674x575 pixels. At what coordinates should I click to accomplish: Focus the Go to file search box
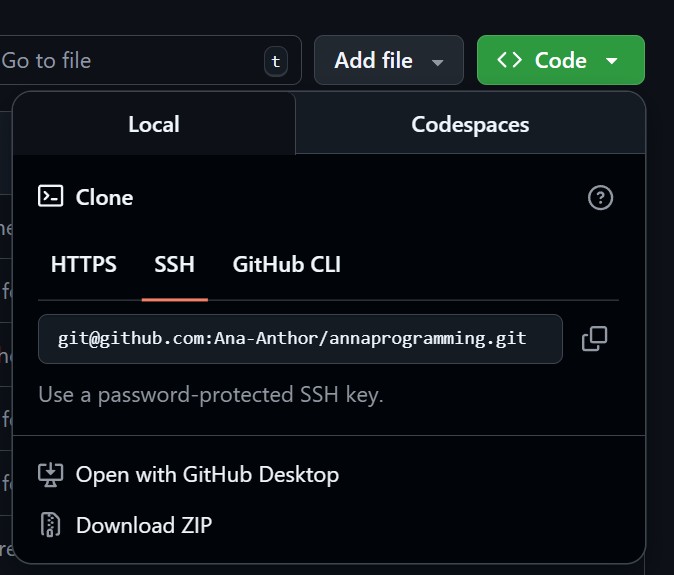[x=150, y=60]
